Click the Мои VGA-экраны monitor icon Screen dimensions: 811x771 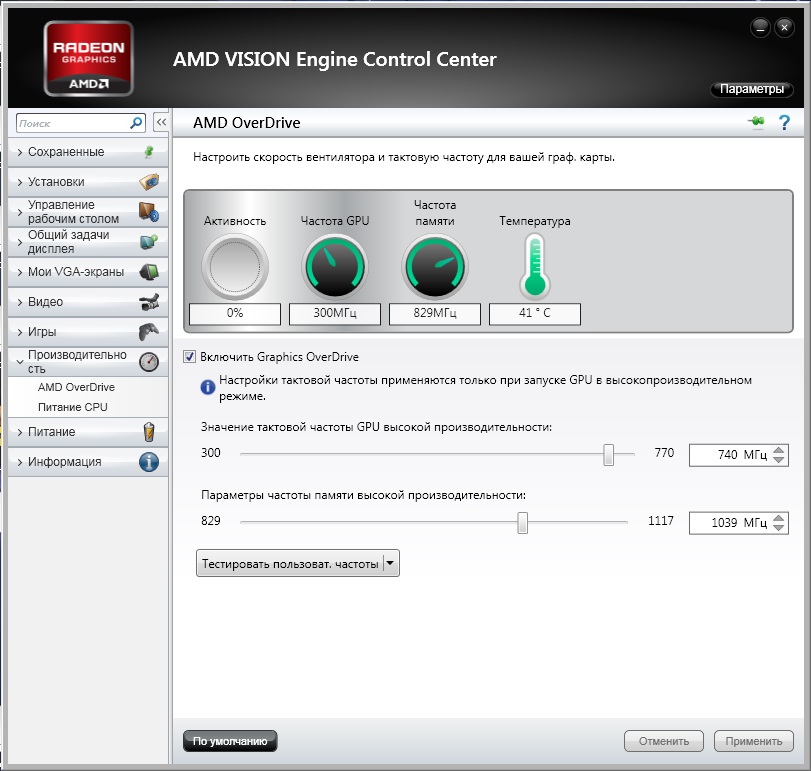click(149, 271)
